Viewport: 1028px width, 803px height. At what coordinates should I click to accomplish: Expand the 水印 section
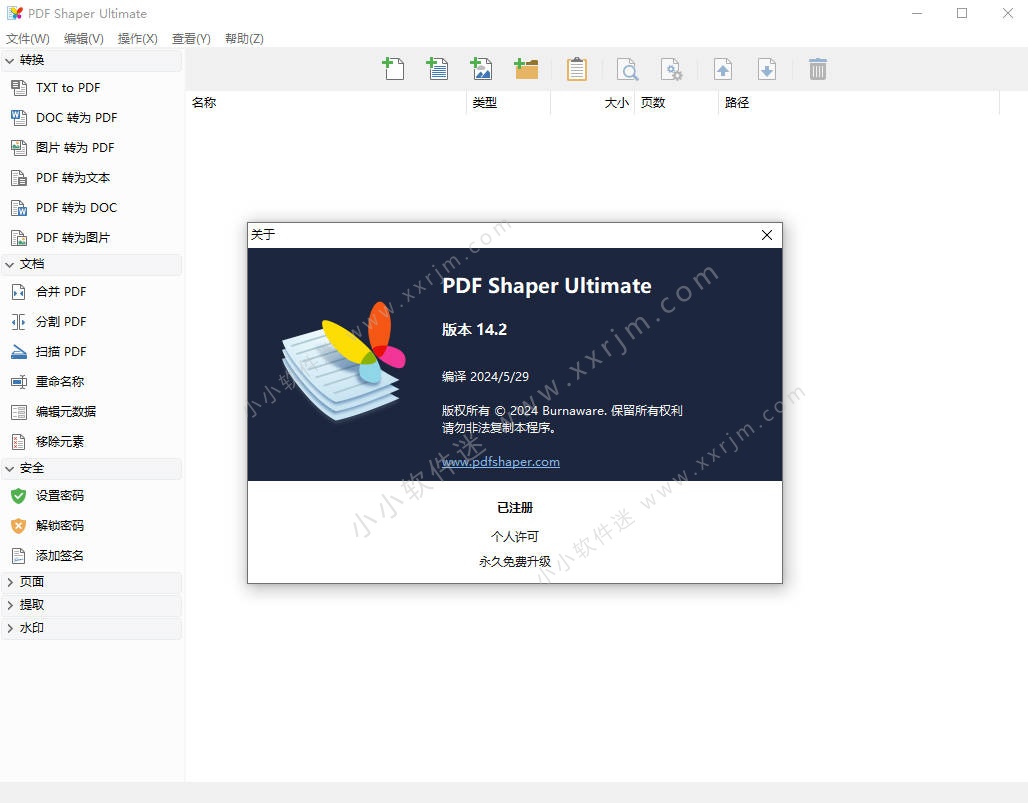coord(91,627)
